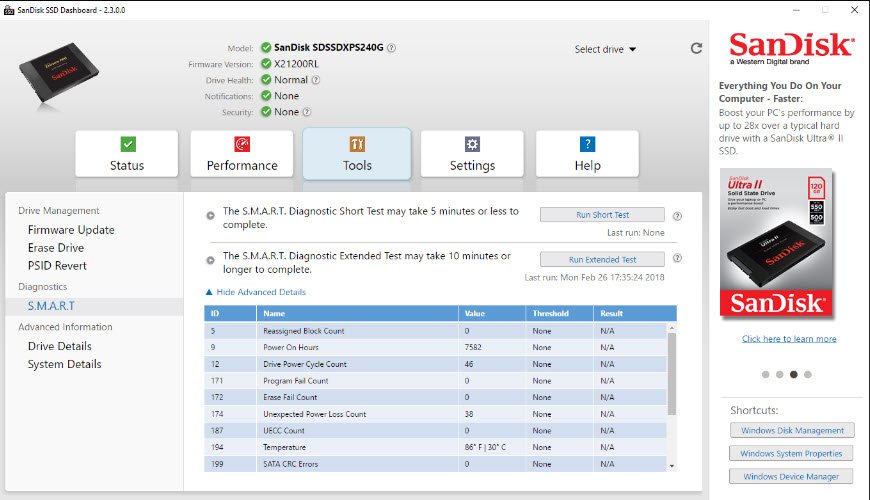Click the green check beside Drive Health Normal
870x500 pixels.
[x=266, y=80]
